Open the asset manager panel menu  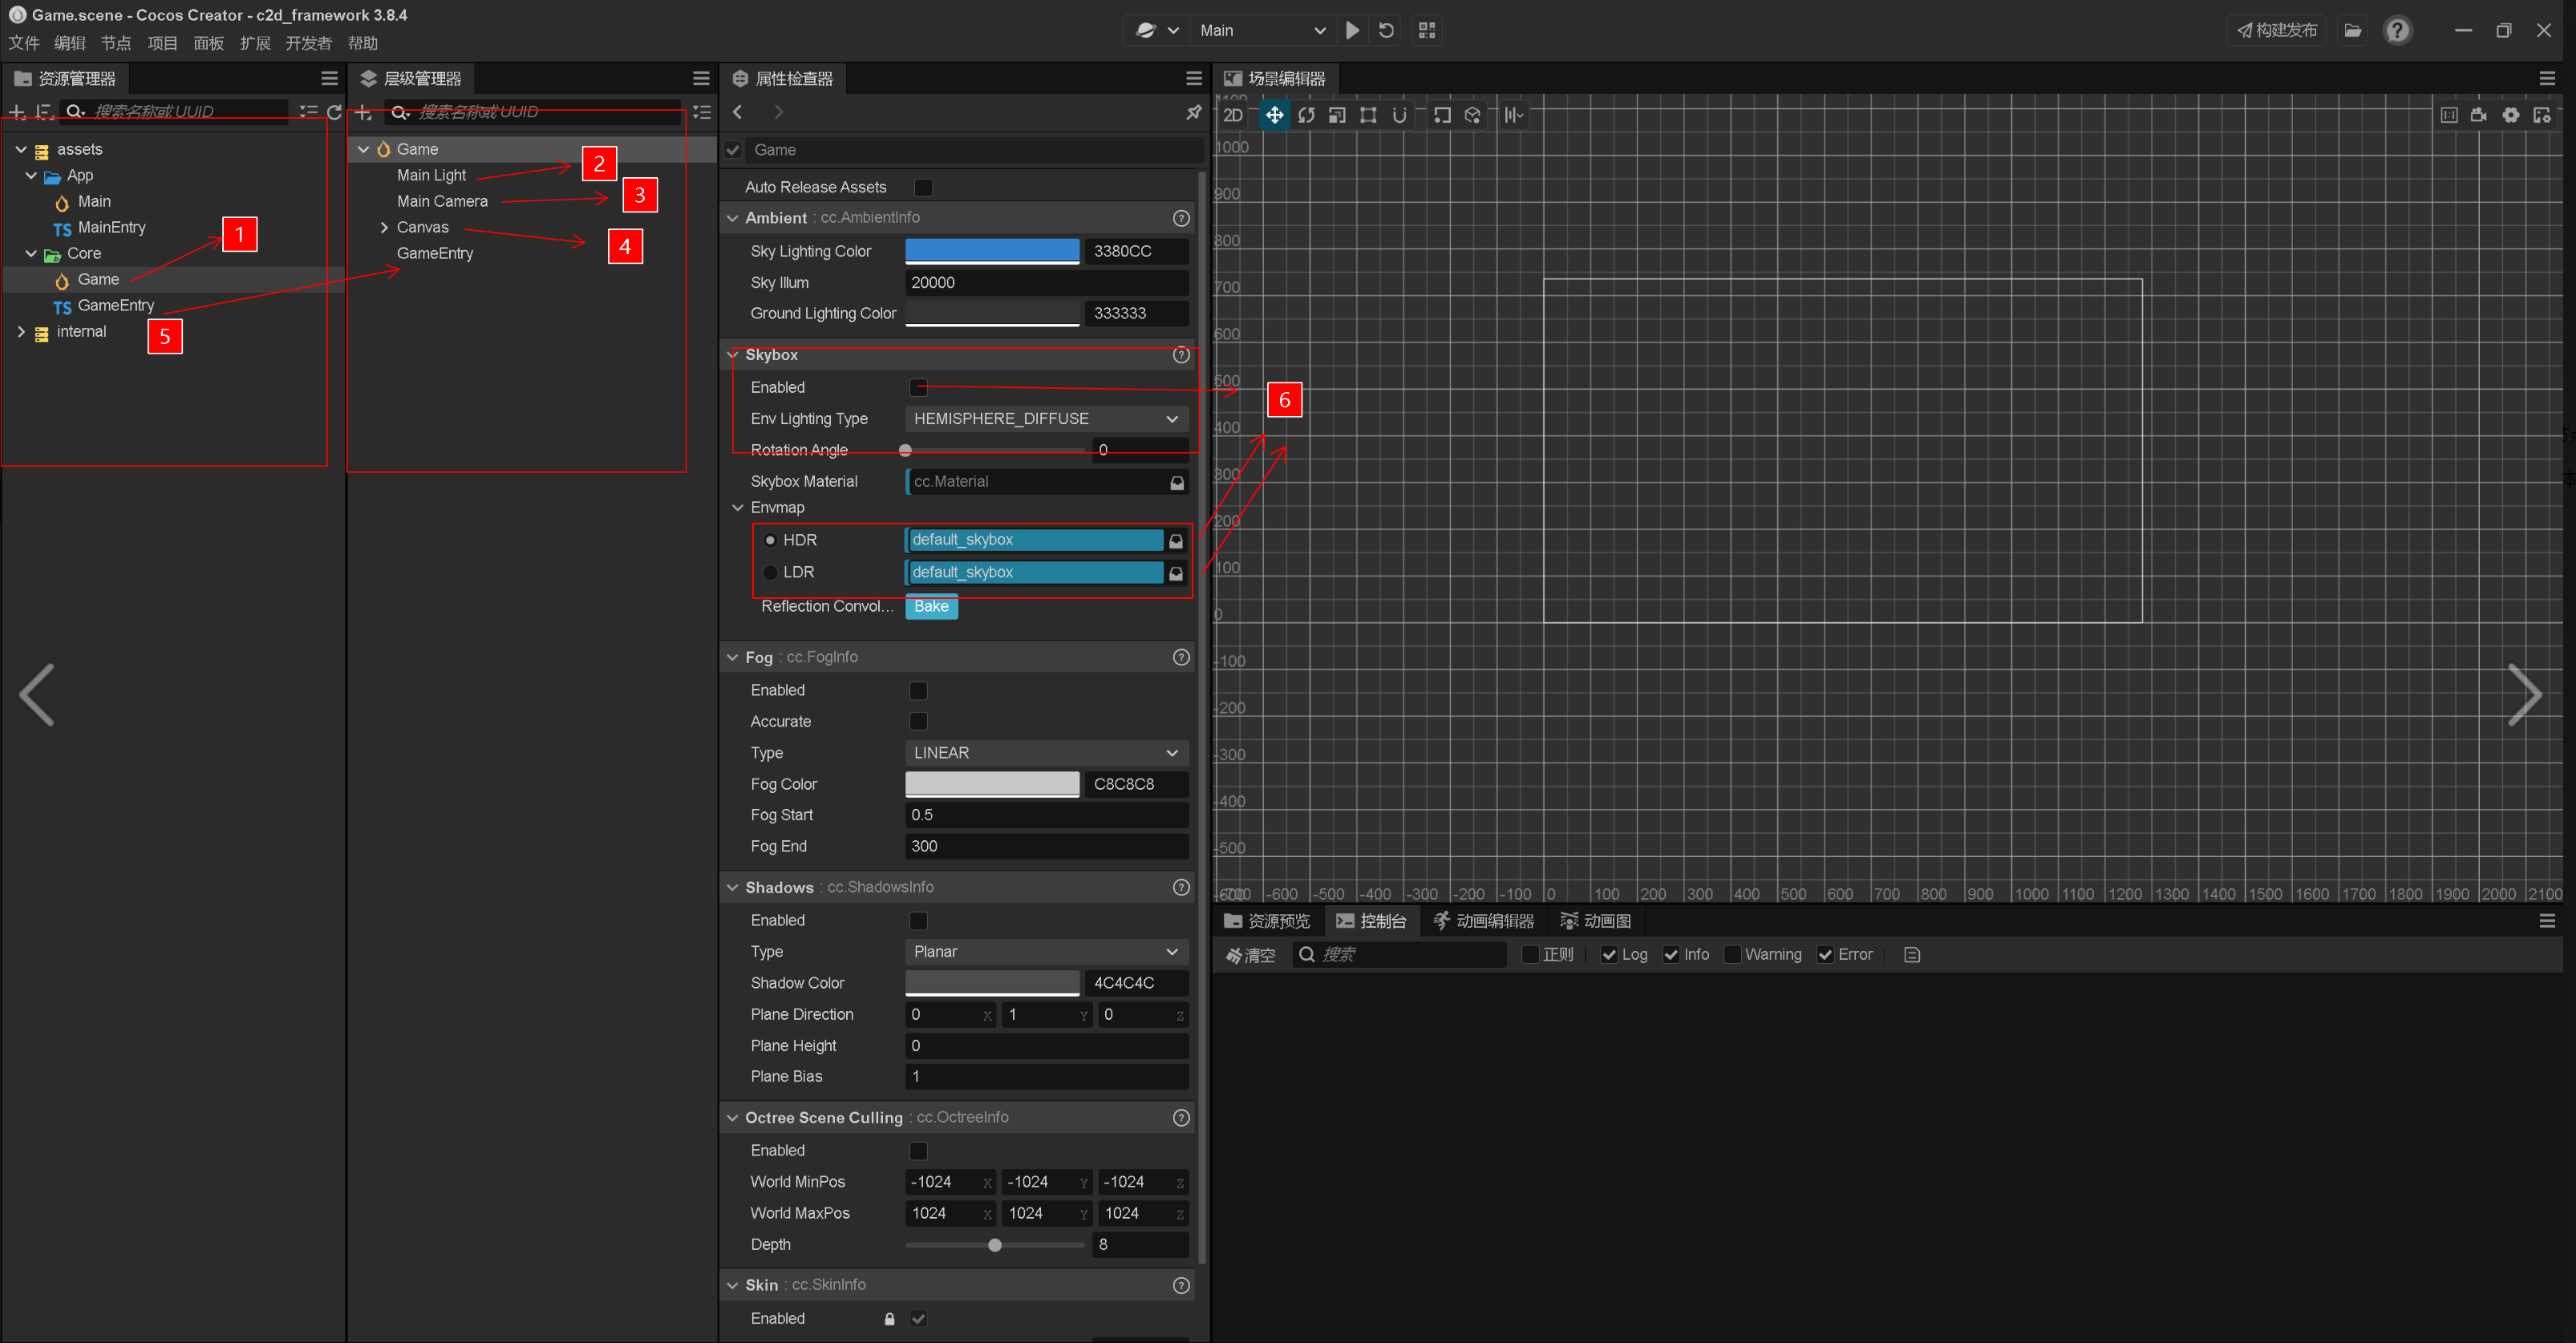click(329, 78)
